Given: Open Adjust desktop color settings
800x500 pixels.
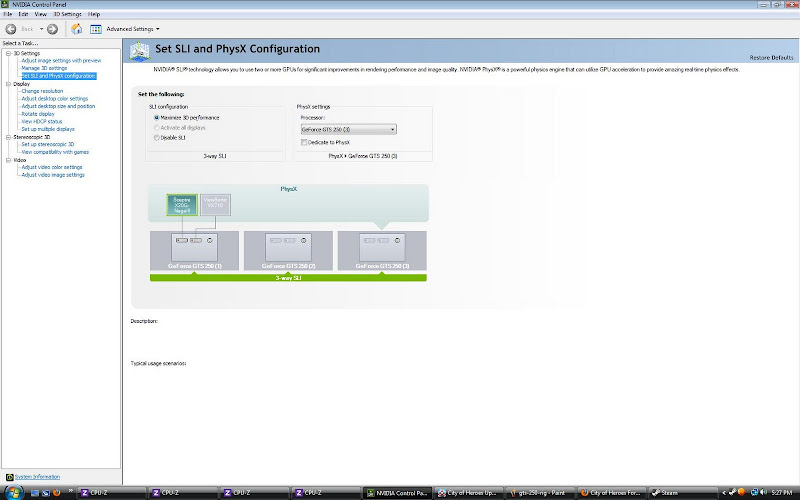Looking at the screenshot, I should coord(55,98).
